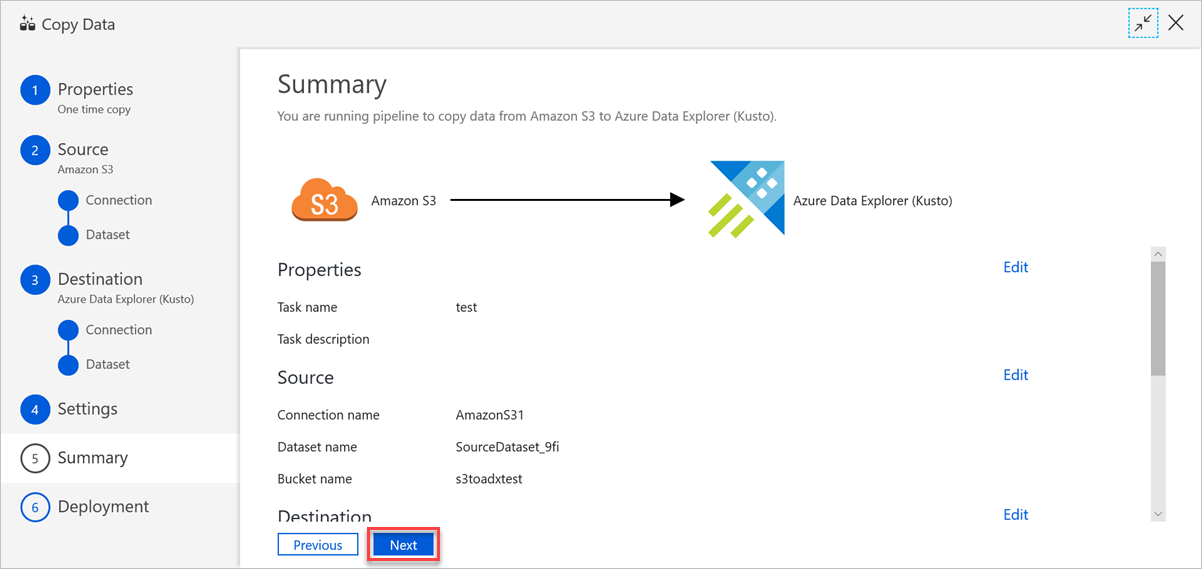Viewport: 1202px width, 569px height.
Task: Click the Copy Data title icon
Action: (27, 24)
